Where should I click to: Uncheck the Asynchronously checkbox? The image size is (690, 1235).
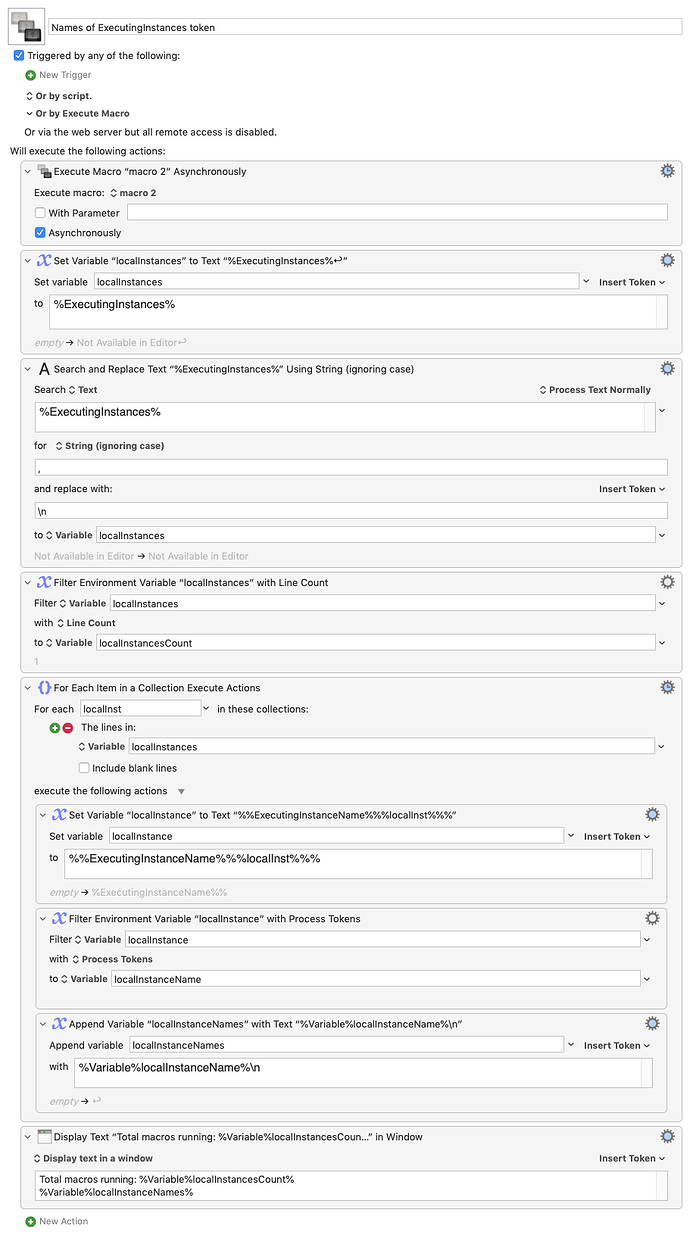click(40, 233)
